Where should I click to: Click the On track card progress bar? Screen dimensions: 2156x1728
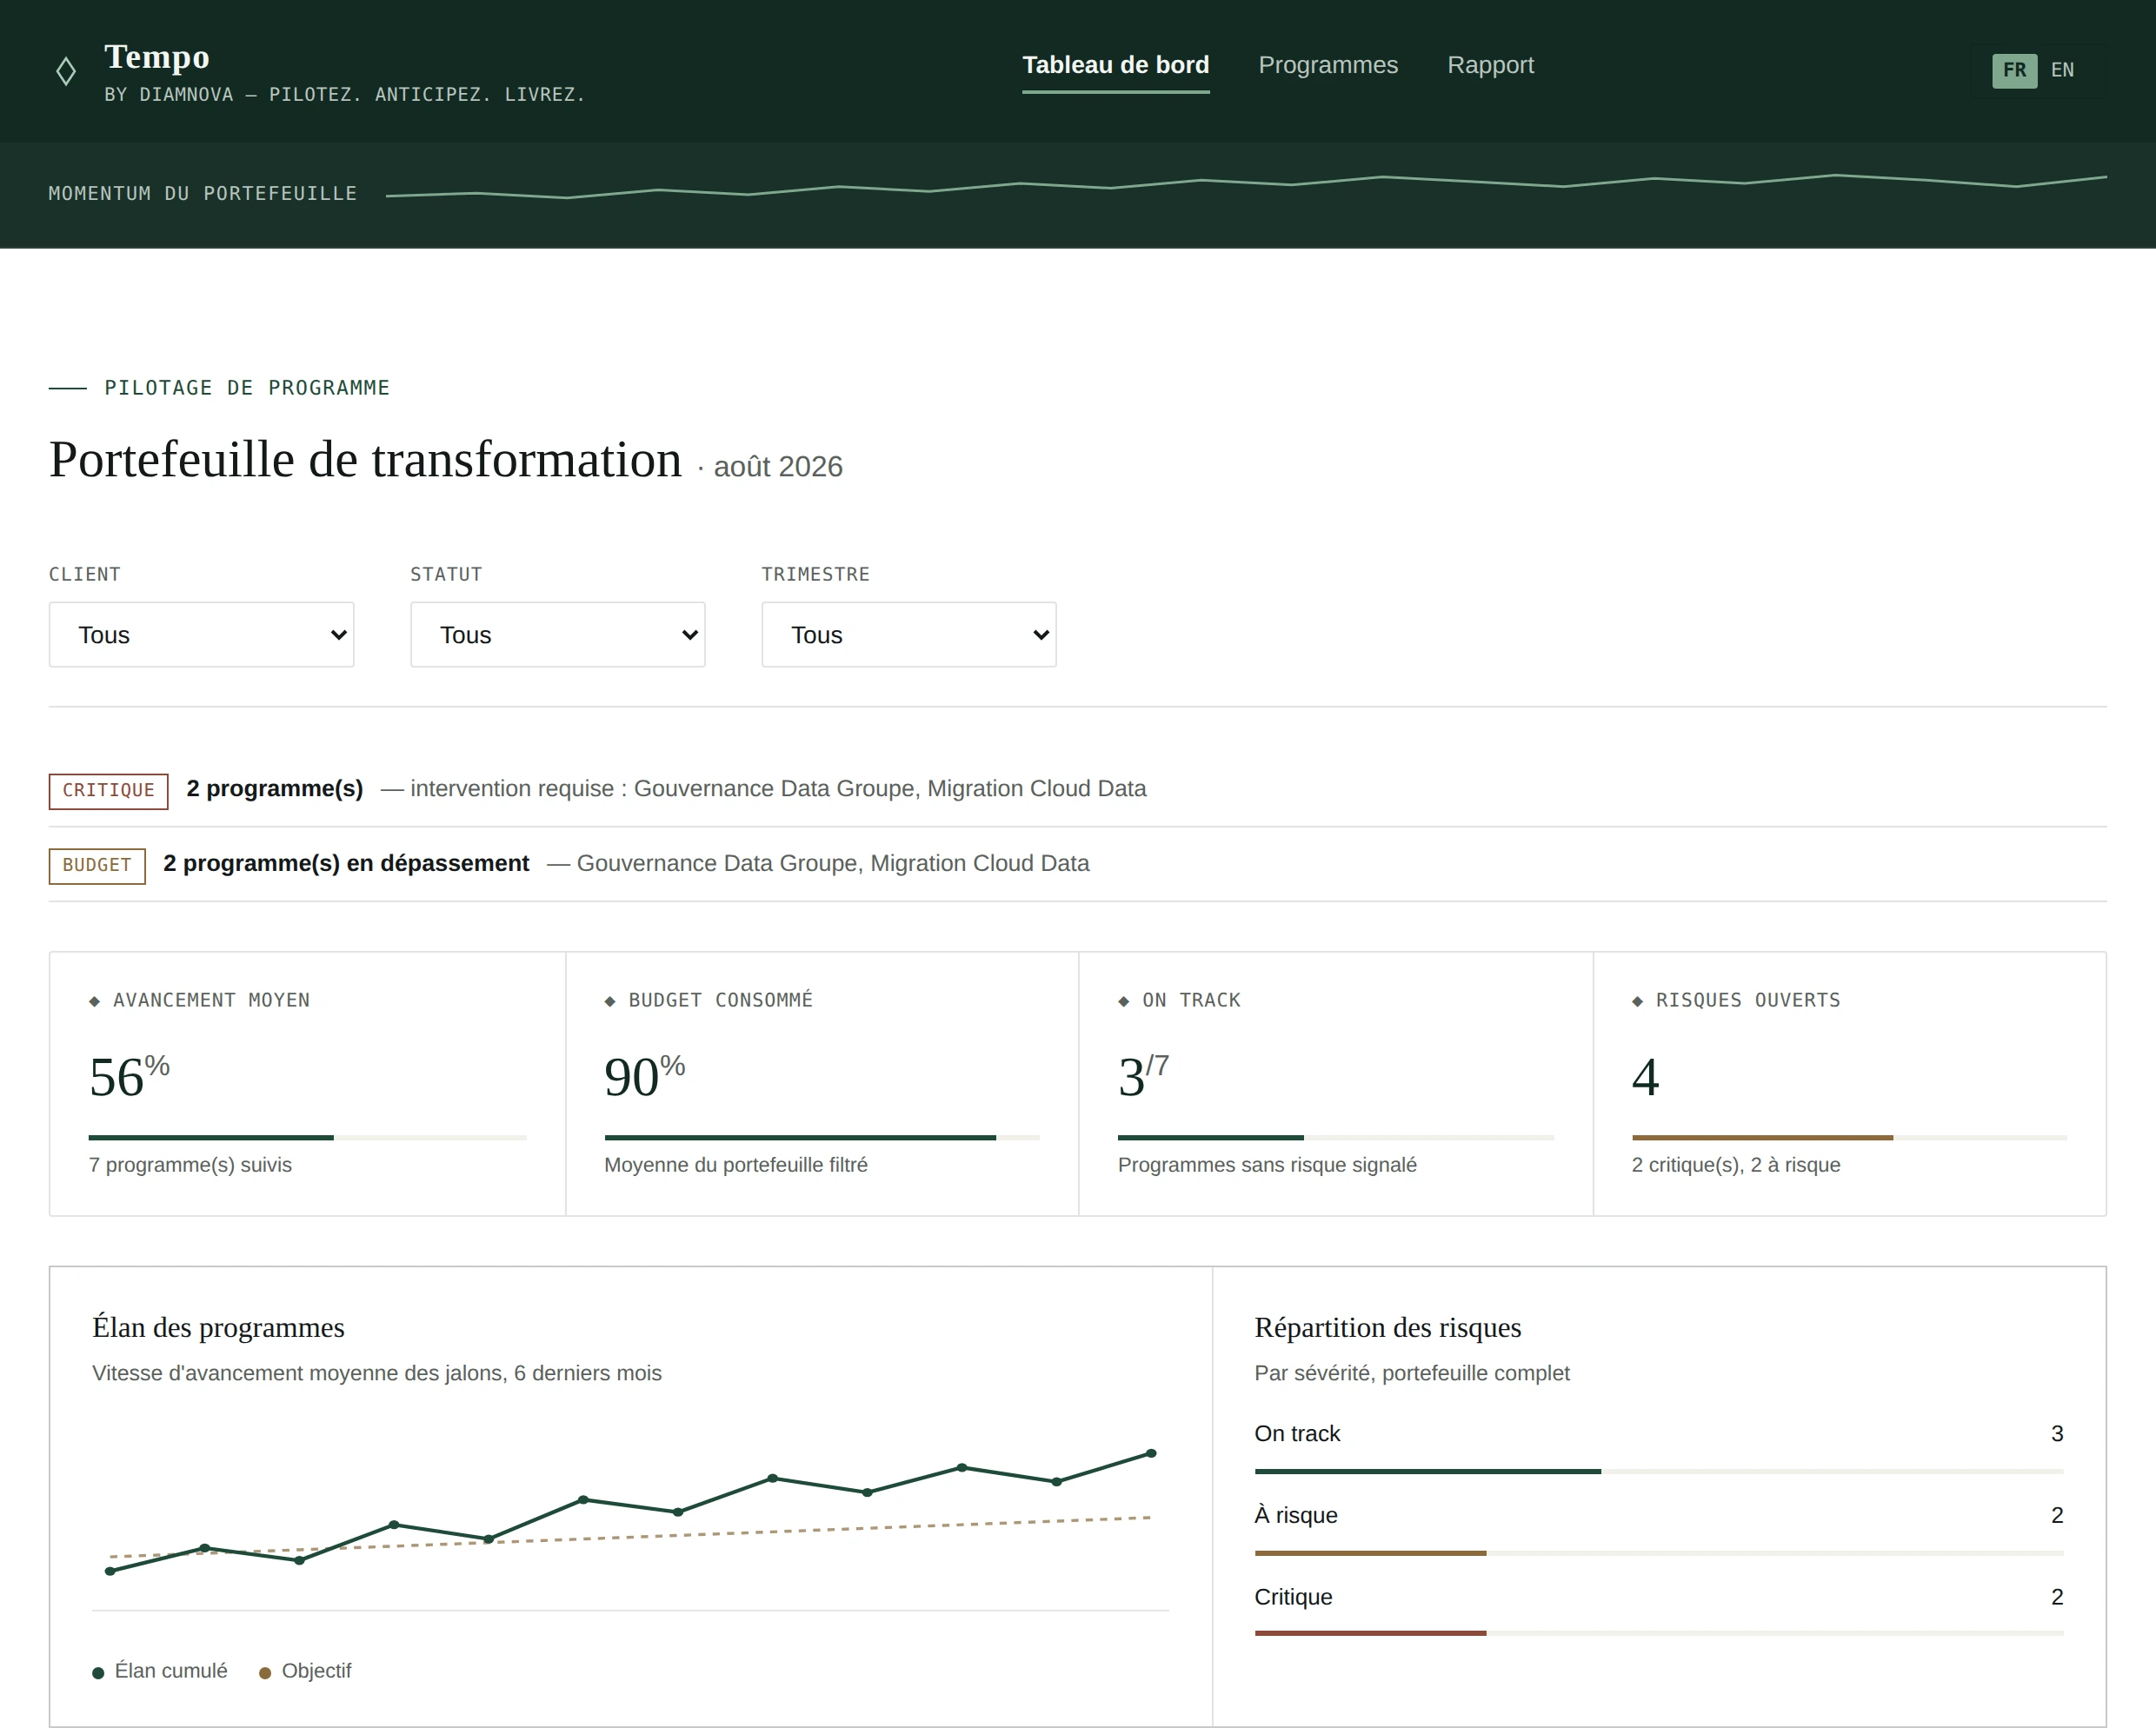coord(1336,1137)
